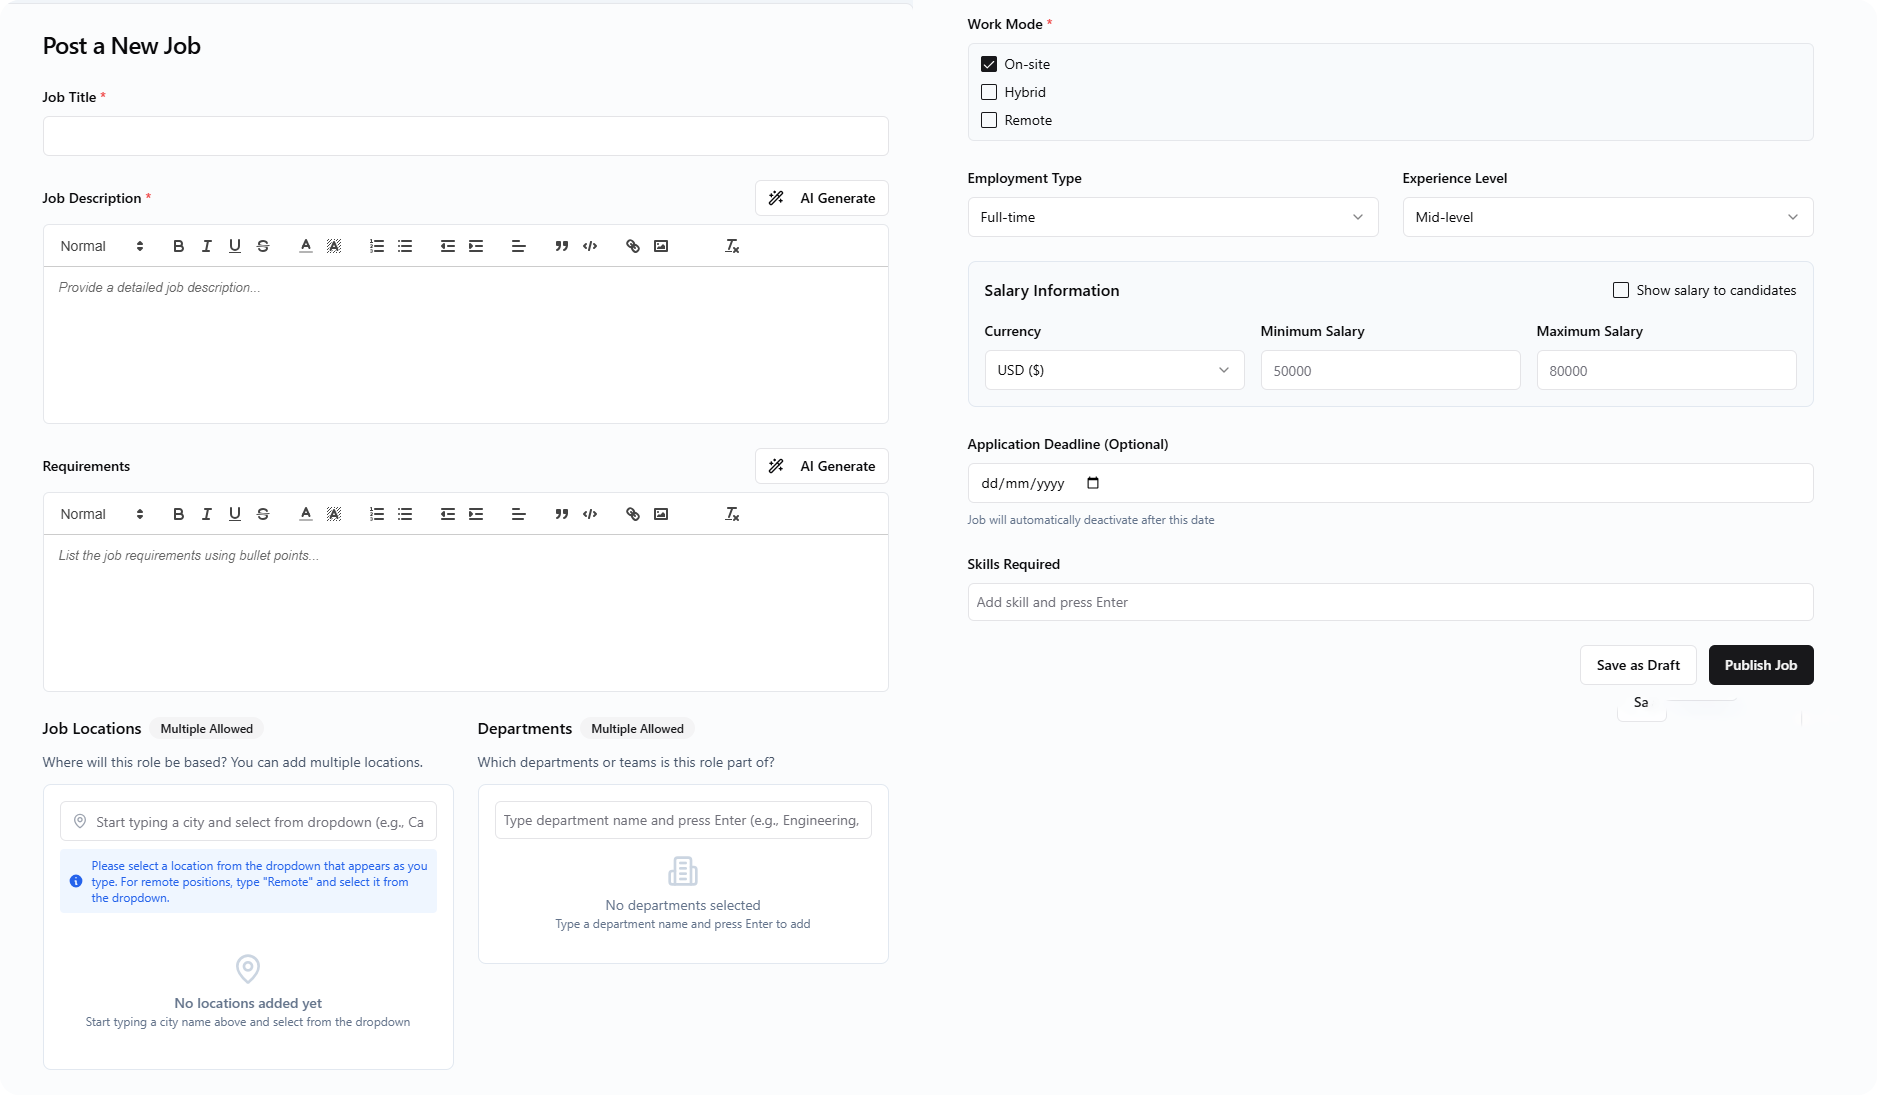
Task: Add numbered list in Job Description editor
Action: click(x=376, y=246)
